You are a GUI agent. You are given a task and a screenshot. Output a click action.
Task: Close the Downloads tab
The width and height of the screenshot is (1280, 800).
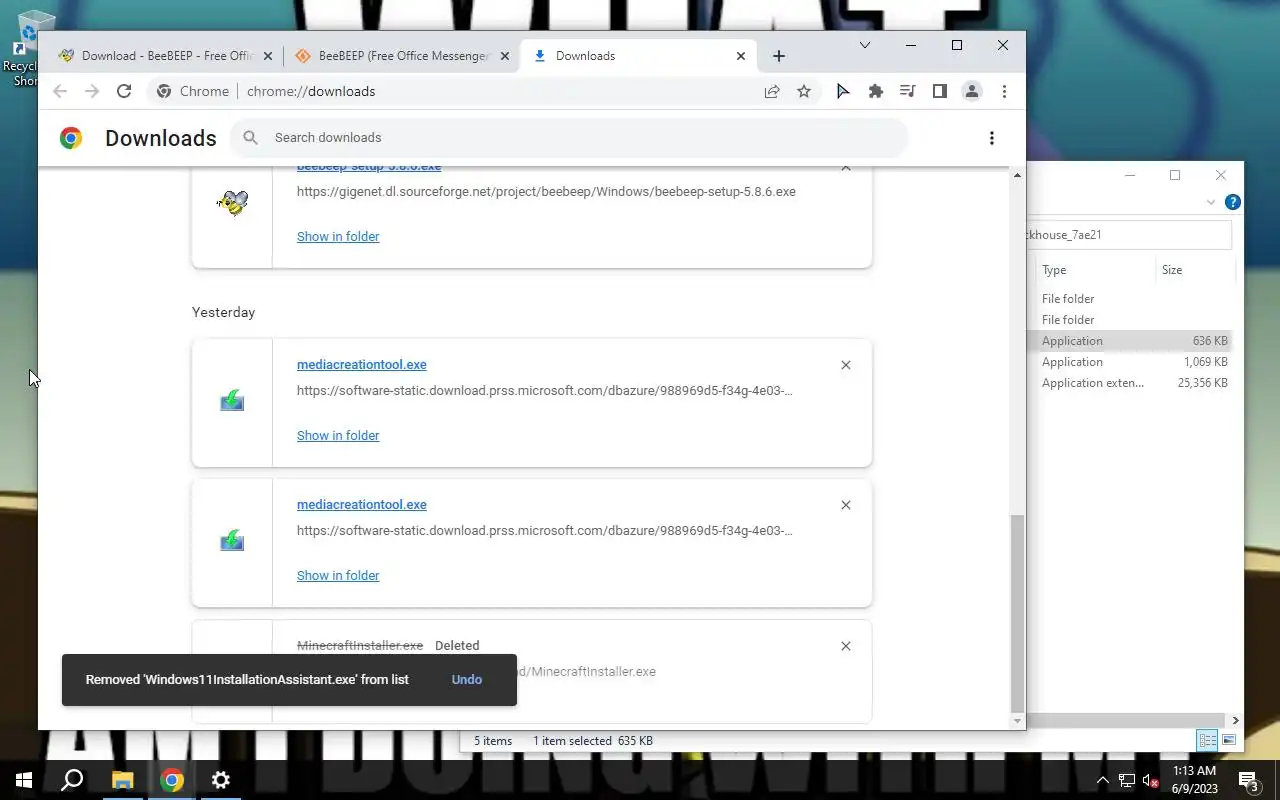[741, 56]
